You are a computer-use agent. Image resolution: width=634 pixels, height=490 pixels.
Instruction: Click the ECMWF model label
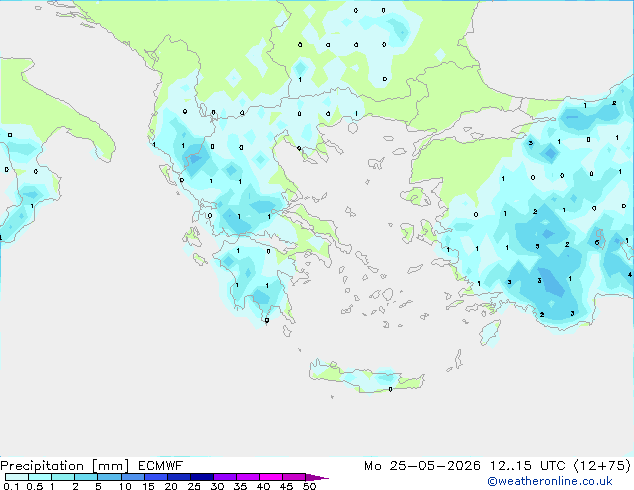click(161, 466)
